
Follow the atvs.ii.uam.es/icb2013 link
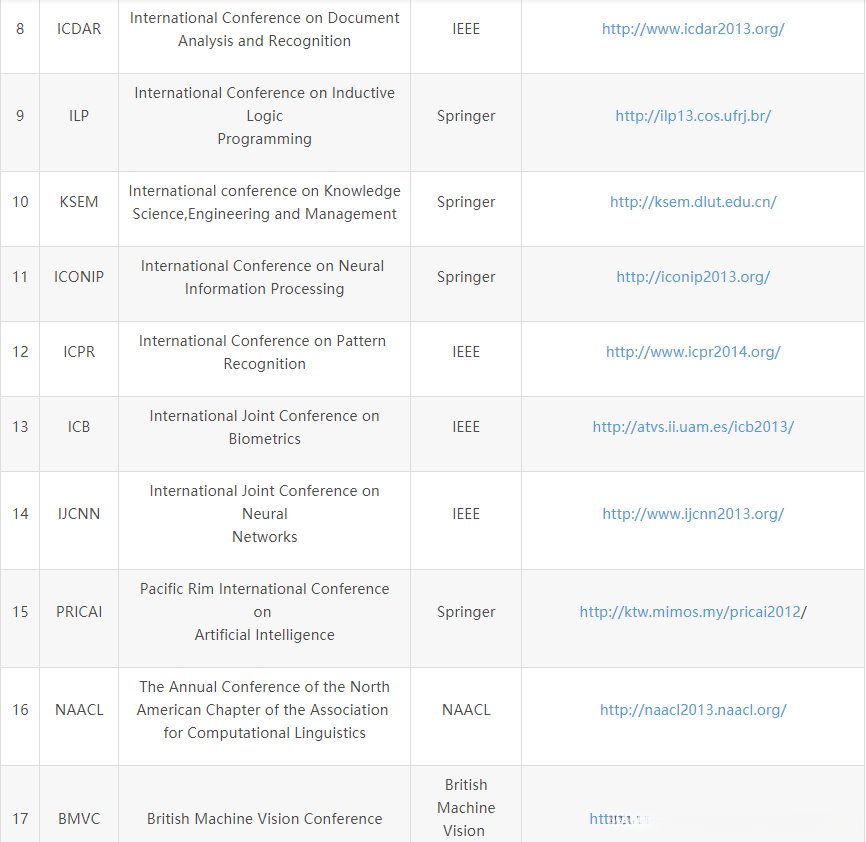[x=693, y=427]
